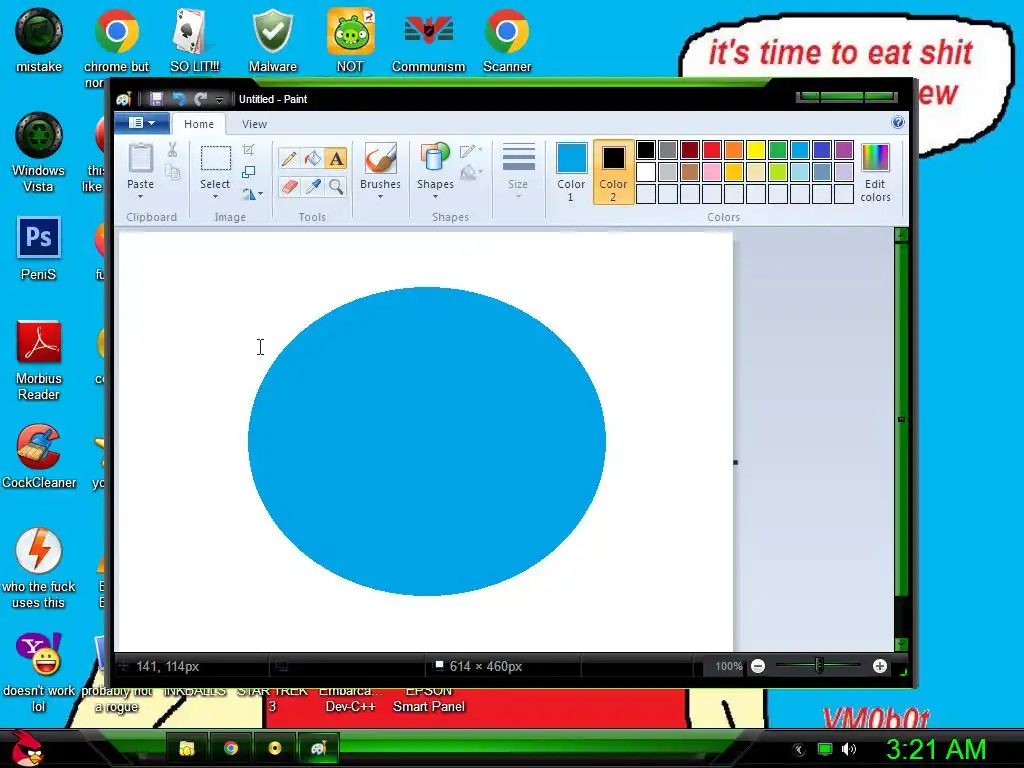The height and width of the screenshot is (768, 1024).
Task: Click the Cut scissors icon
Action: (x=172, y=150)
